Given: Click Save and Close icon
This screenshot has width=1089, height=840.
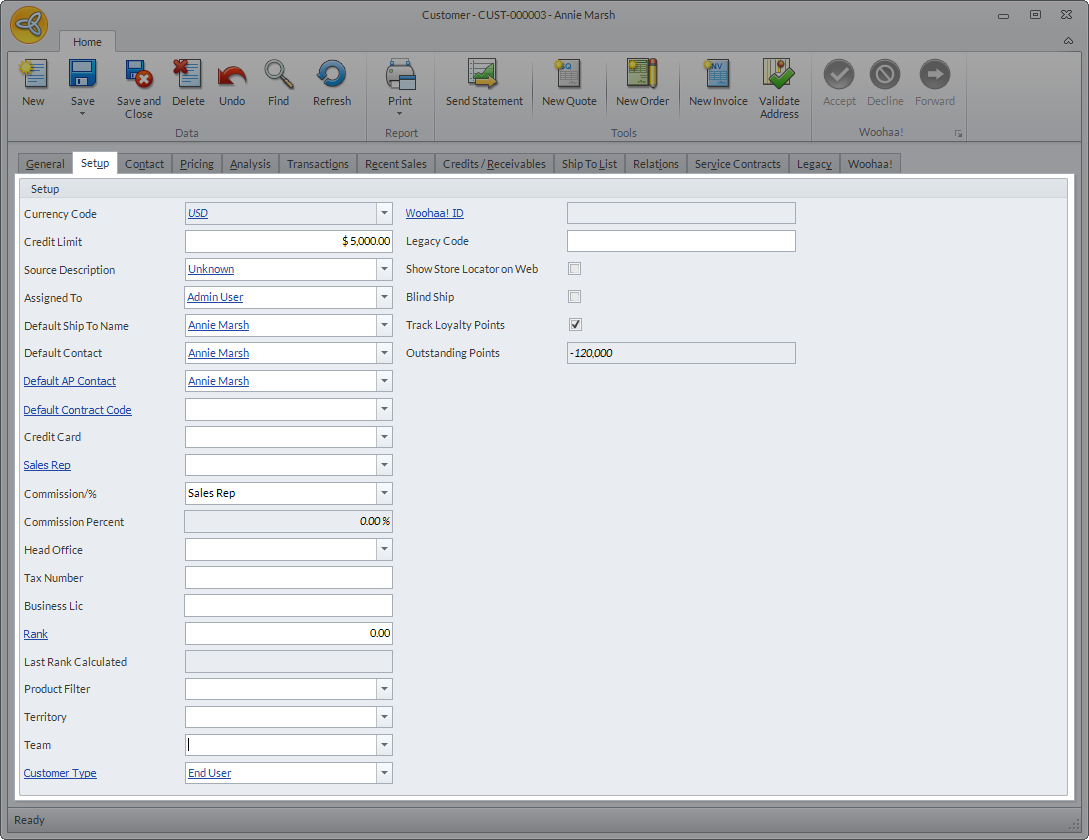Looking at the screenshot, I should point(138,75).
